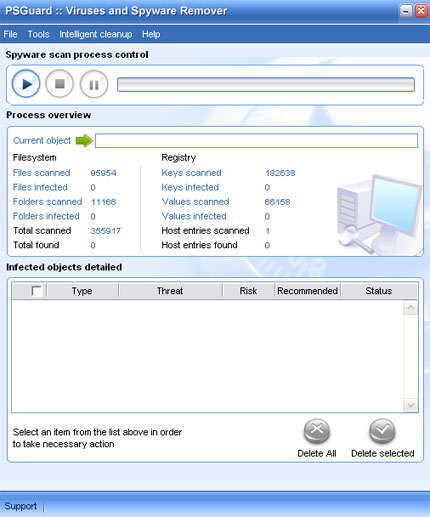Screen dimensions: 430x517
Task: Click the Folders infected label
Action: [46, 216]
